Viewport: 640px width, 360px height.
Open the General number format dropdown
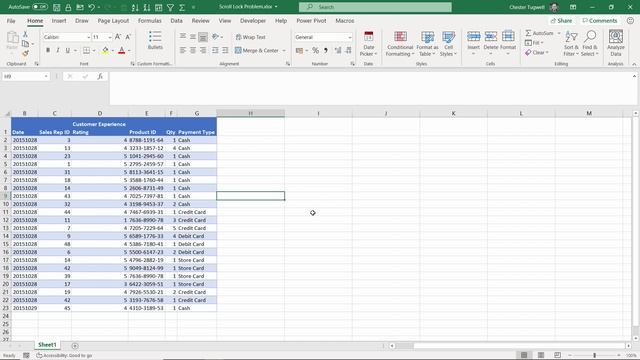pos(350,37)
